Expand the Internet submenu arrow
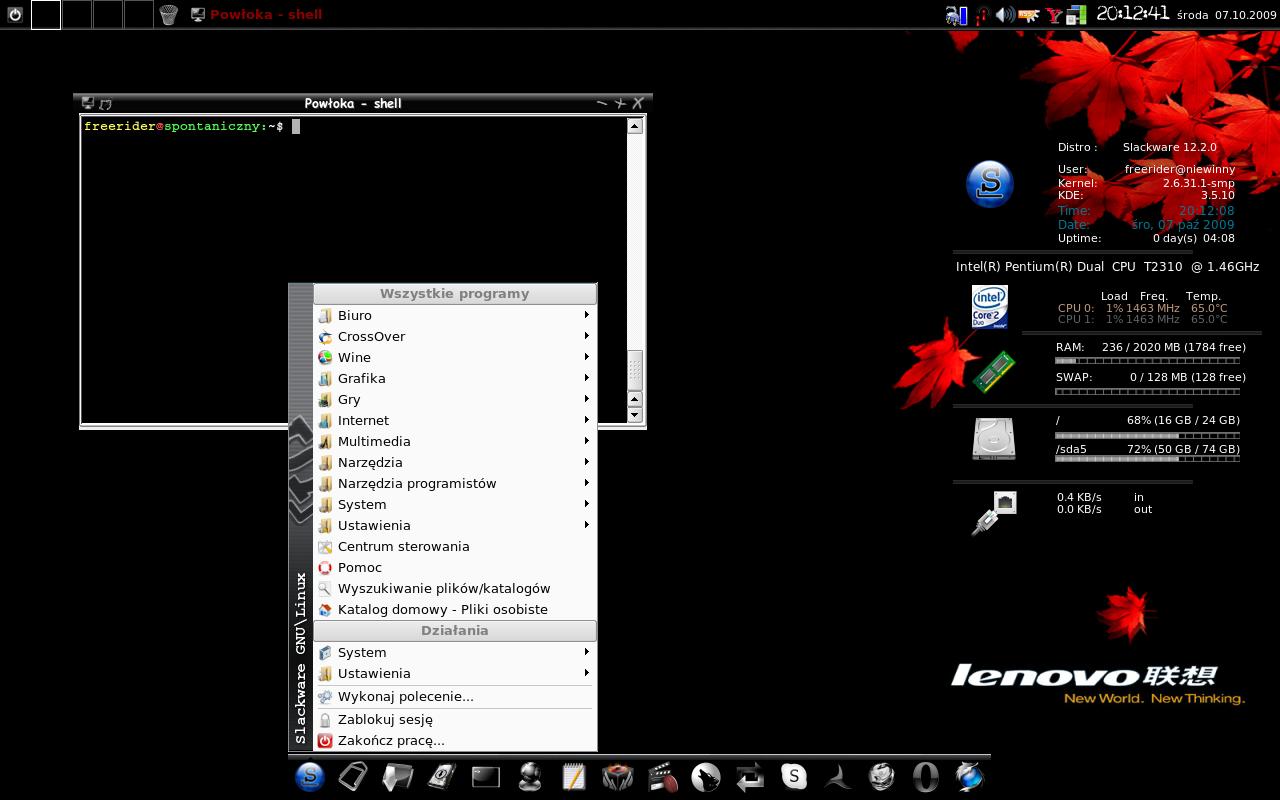Image resolution: width=1280 pixels, height=800 pixels. pos(587,420)
